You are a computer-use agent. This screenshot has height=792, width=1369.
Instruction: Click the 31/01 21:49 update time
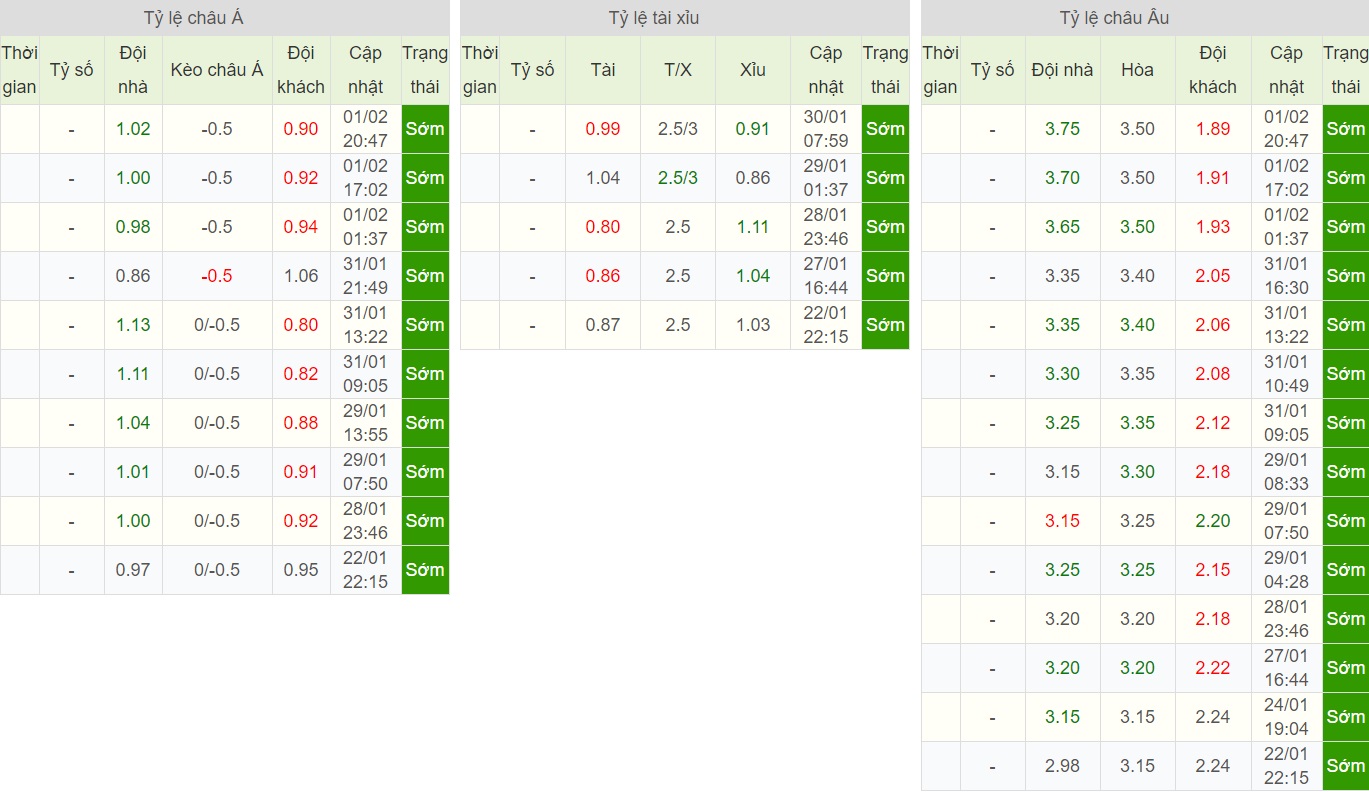[365, 276]
